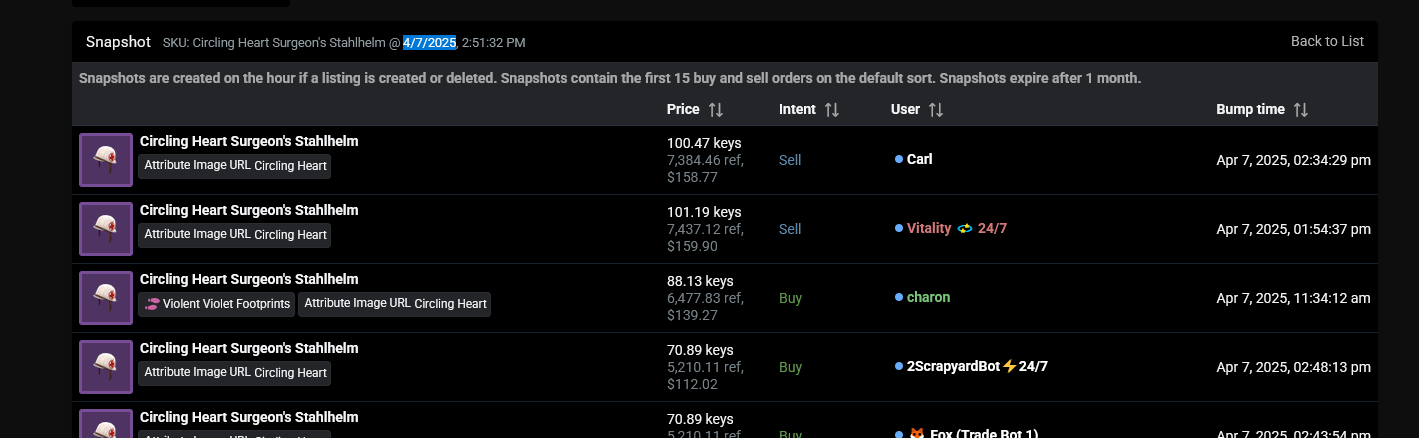This screenshot has height=438, width=1419.
Task: Open item image in 2ScrapyardBot's listing
Action: click(x=106, y=367)
